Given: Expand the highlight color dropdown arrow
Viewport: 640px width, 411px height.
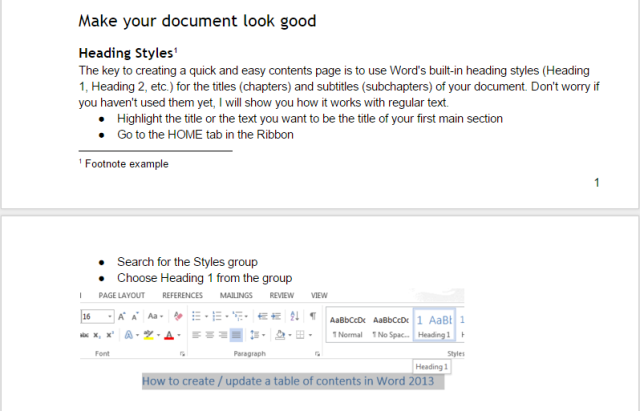Looking at the screenshot, I should [158, 335].
